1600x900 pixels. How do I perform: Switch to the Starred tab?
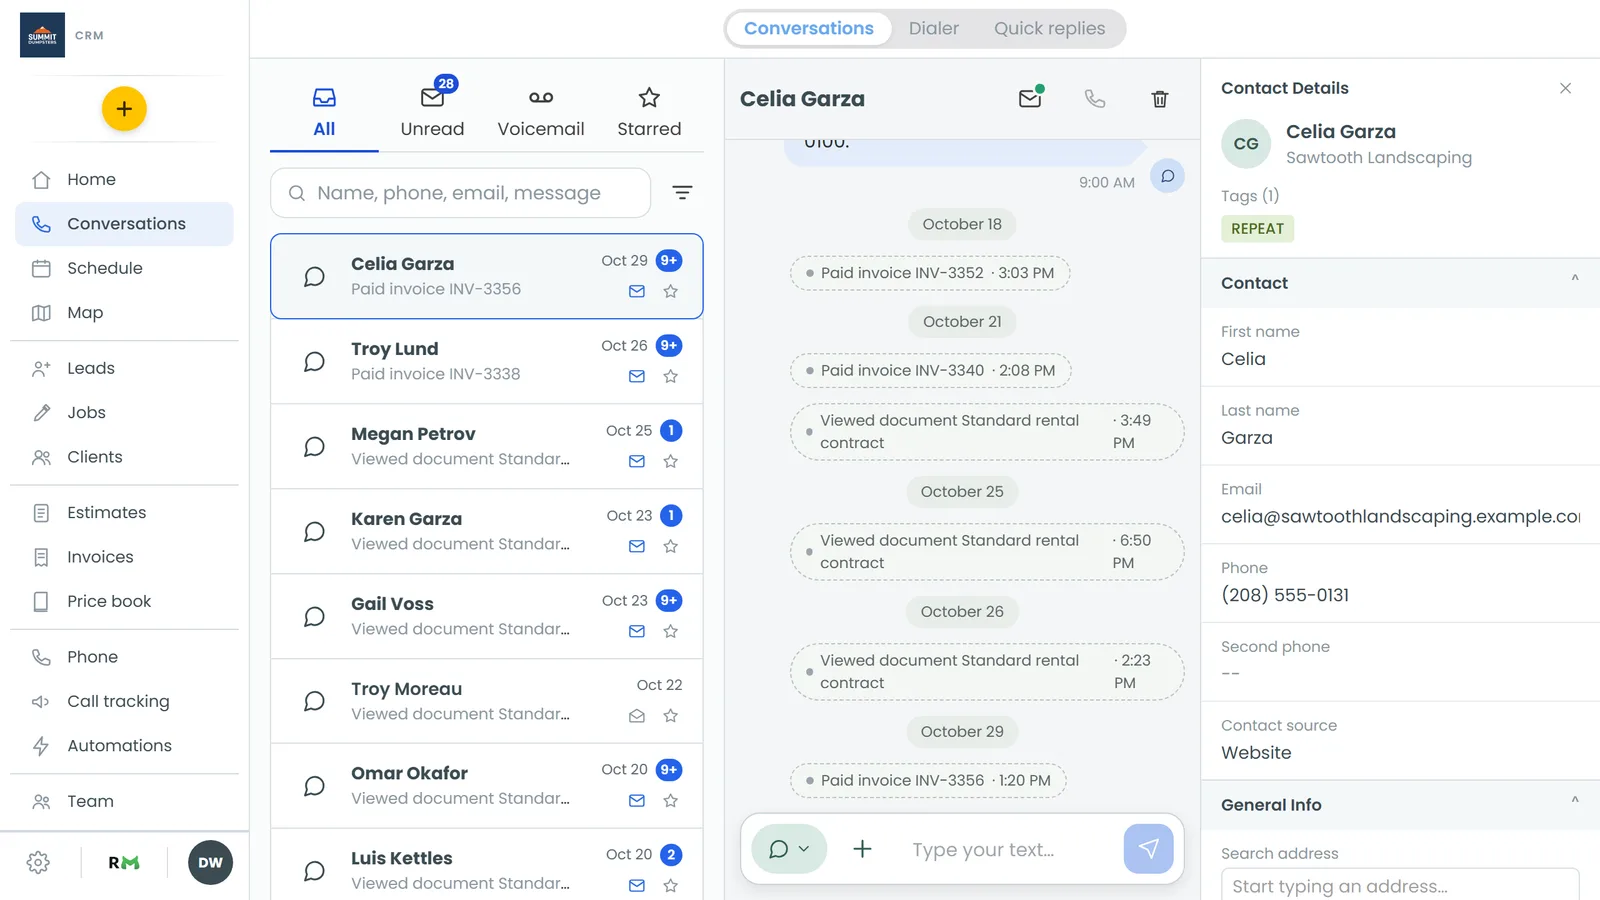point(649,111)
